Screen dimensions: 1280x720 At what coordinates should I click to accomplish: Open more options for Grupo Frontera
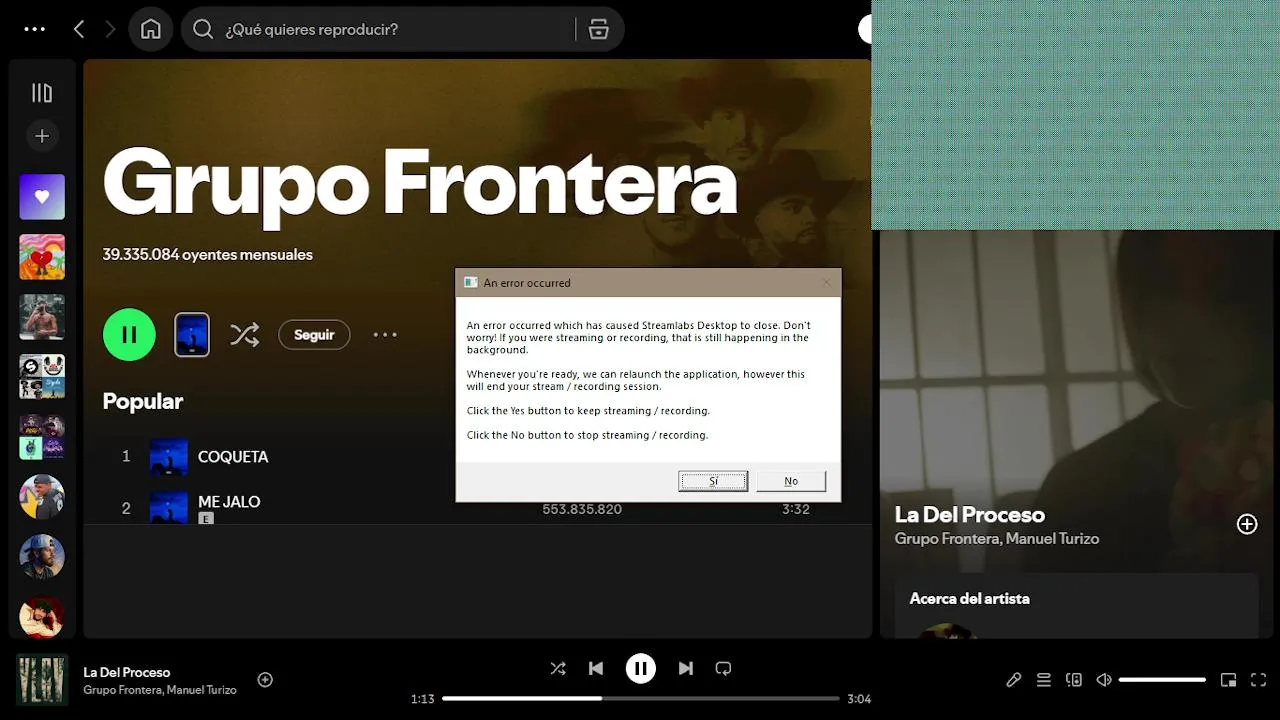[x=385, y=335]
